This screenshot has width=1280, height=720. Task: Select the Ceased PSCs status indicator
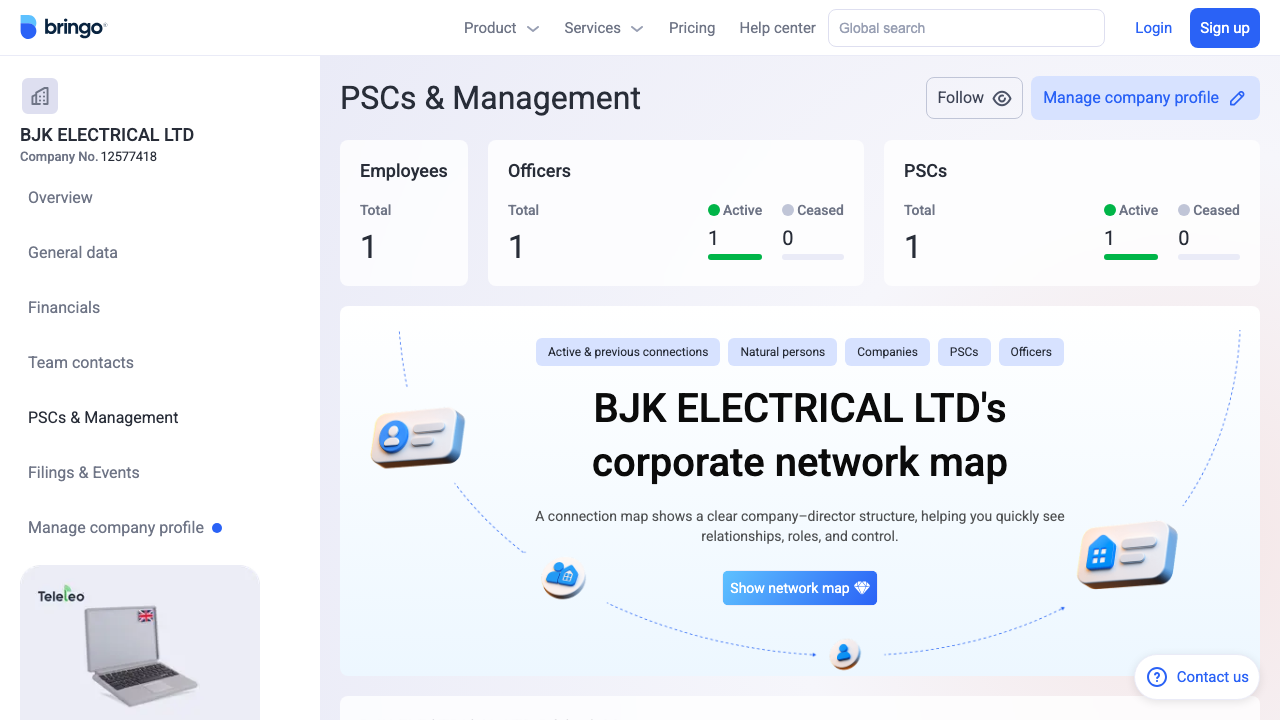(x=1208, y=210)
